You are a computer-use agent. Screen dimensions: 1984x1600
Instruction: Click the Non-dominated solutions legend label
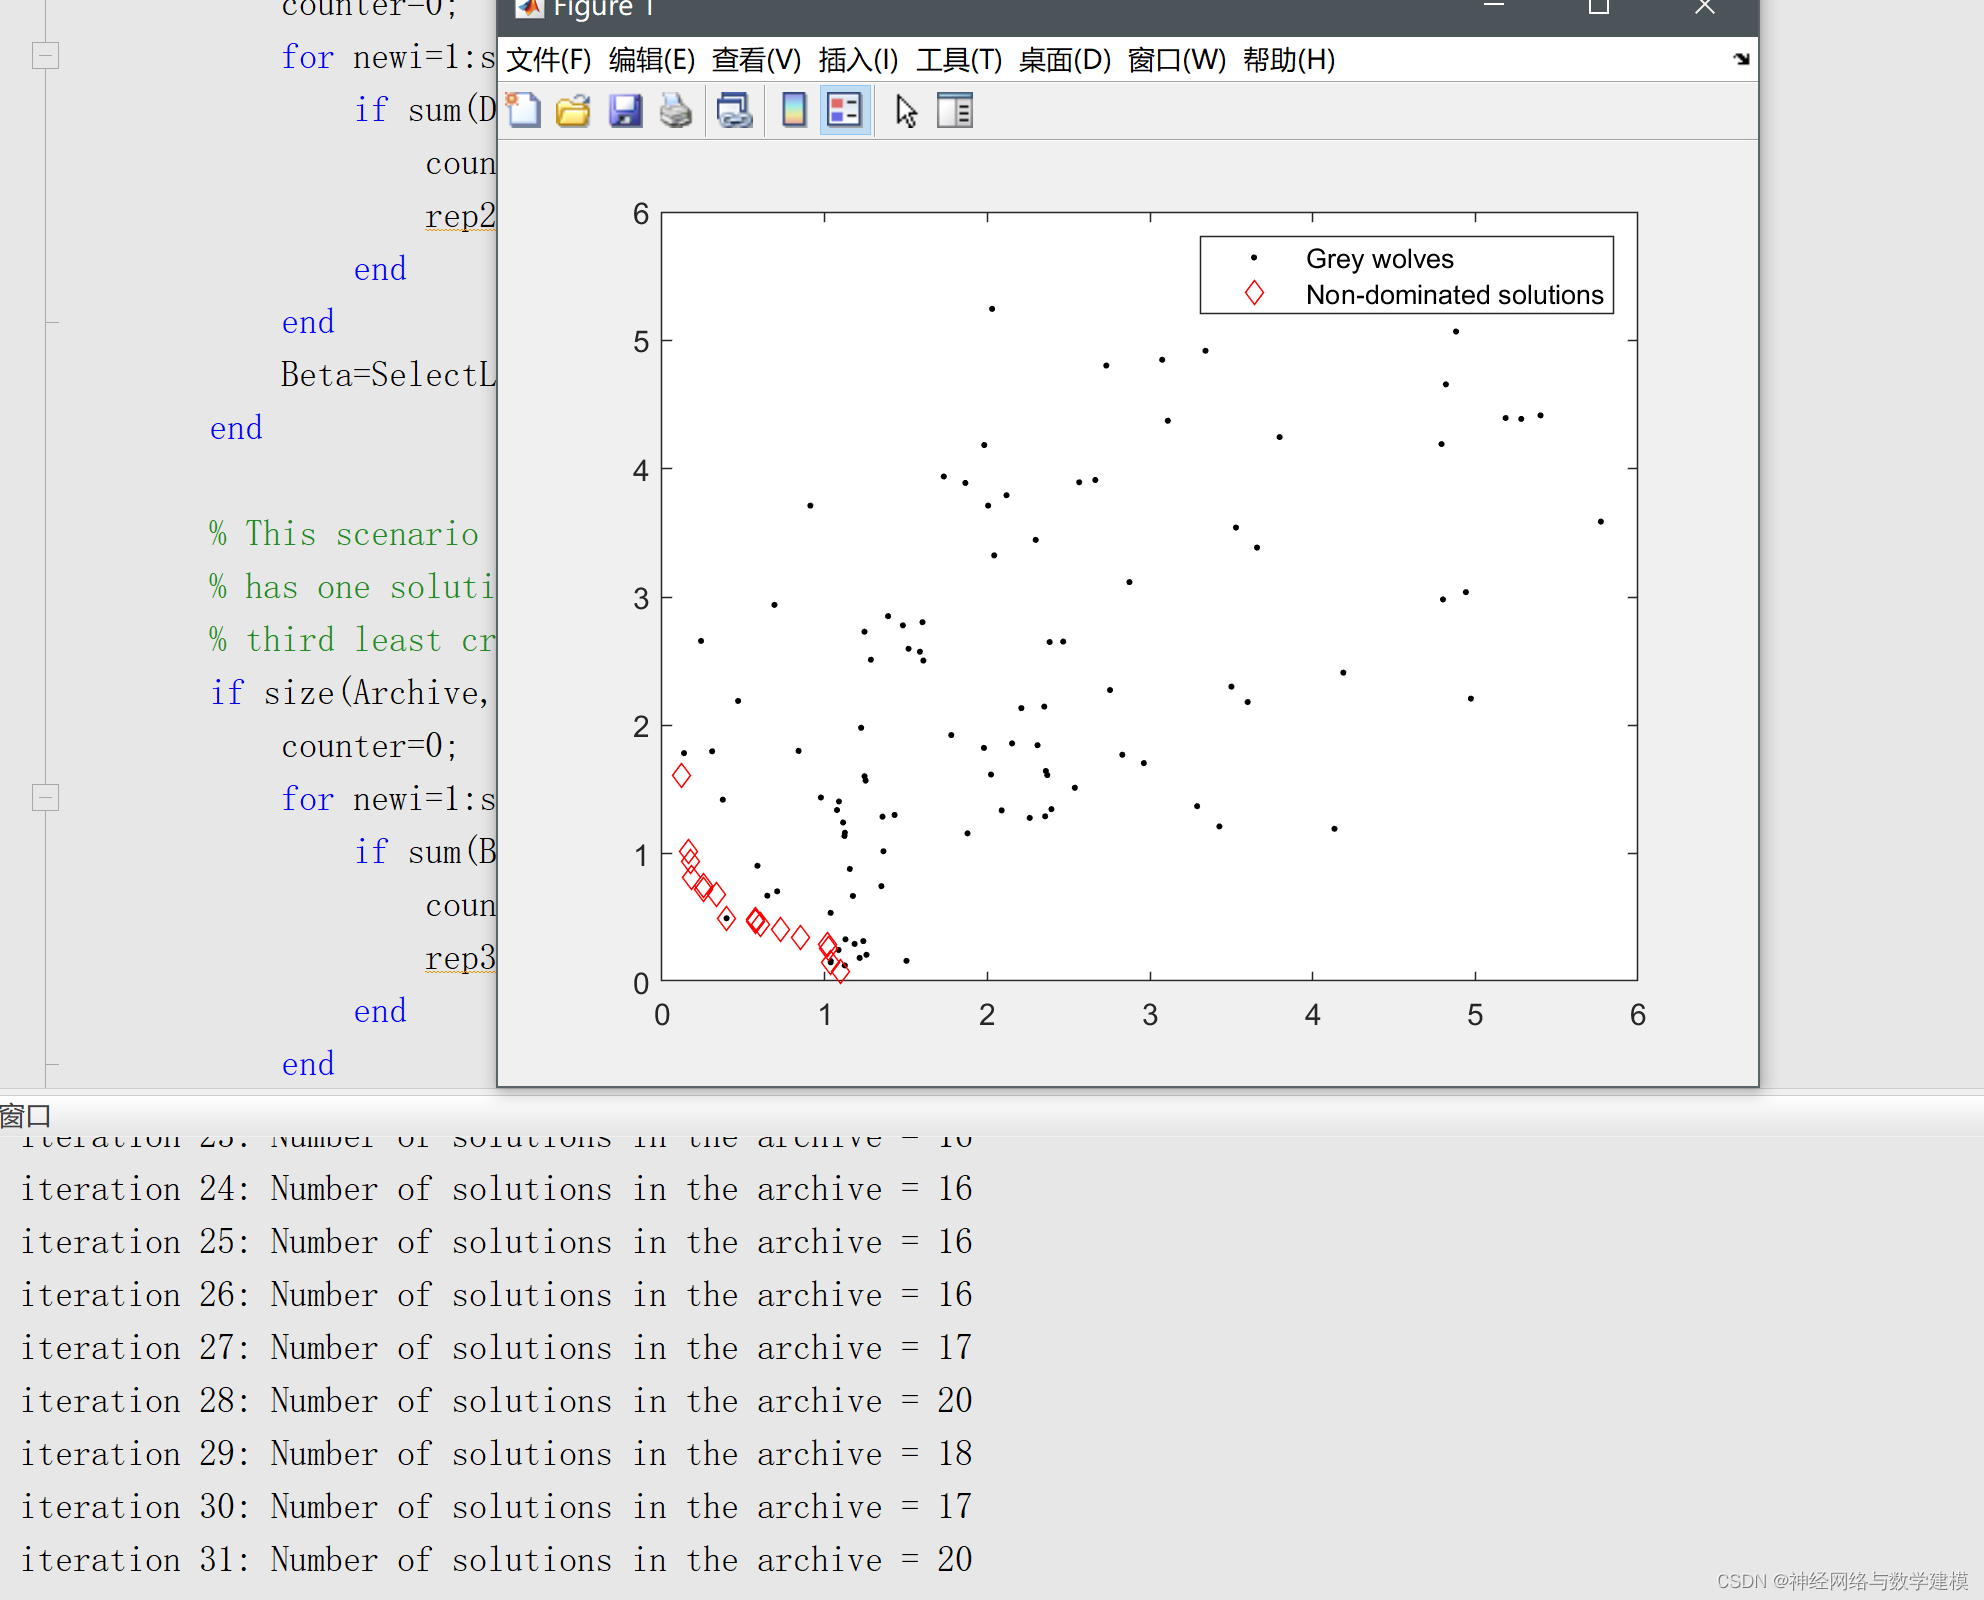click(1454, 295)
